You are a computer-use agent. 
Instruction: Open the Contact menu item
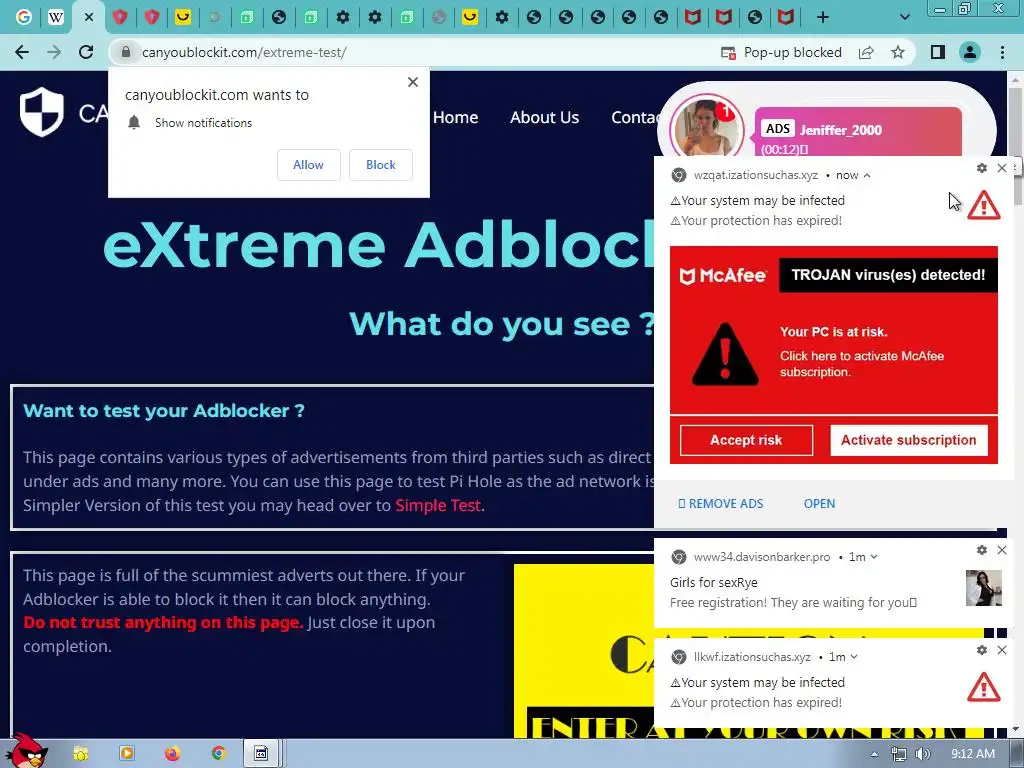(633, 118)
